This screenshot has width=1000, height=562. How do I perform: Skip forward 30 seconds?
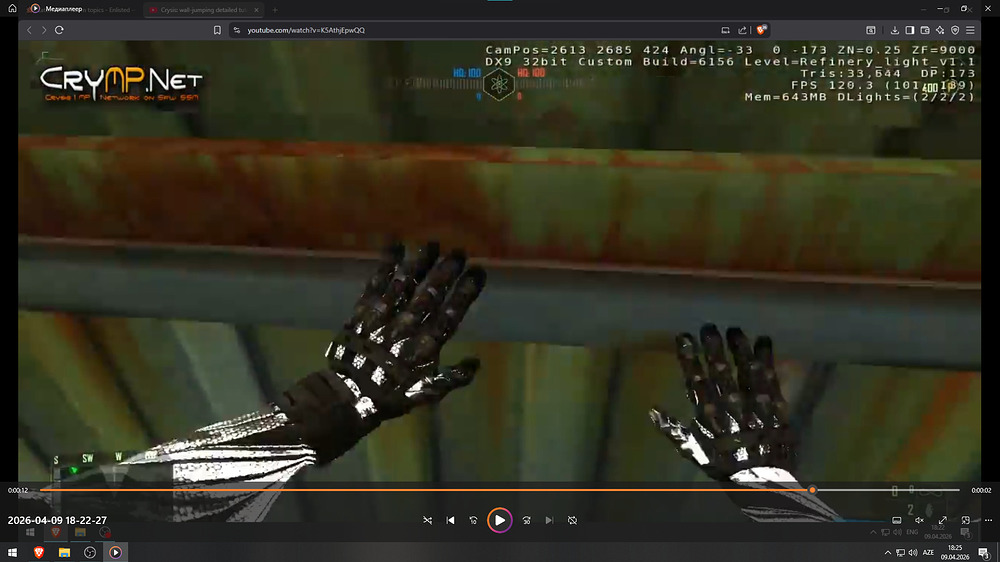click(526, 520)
